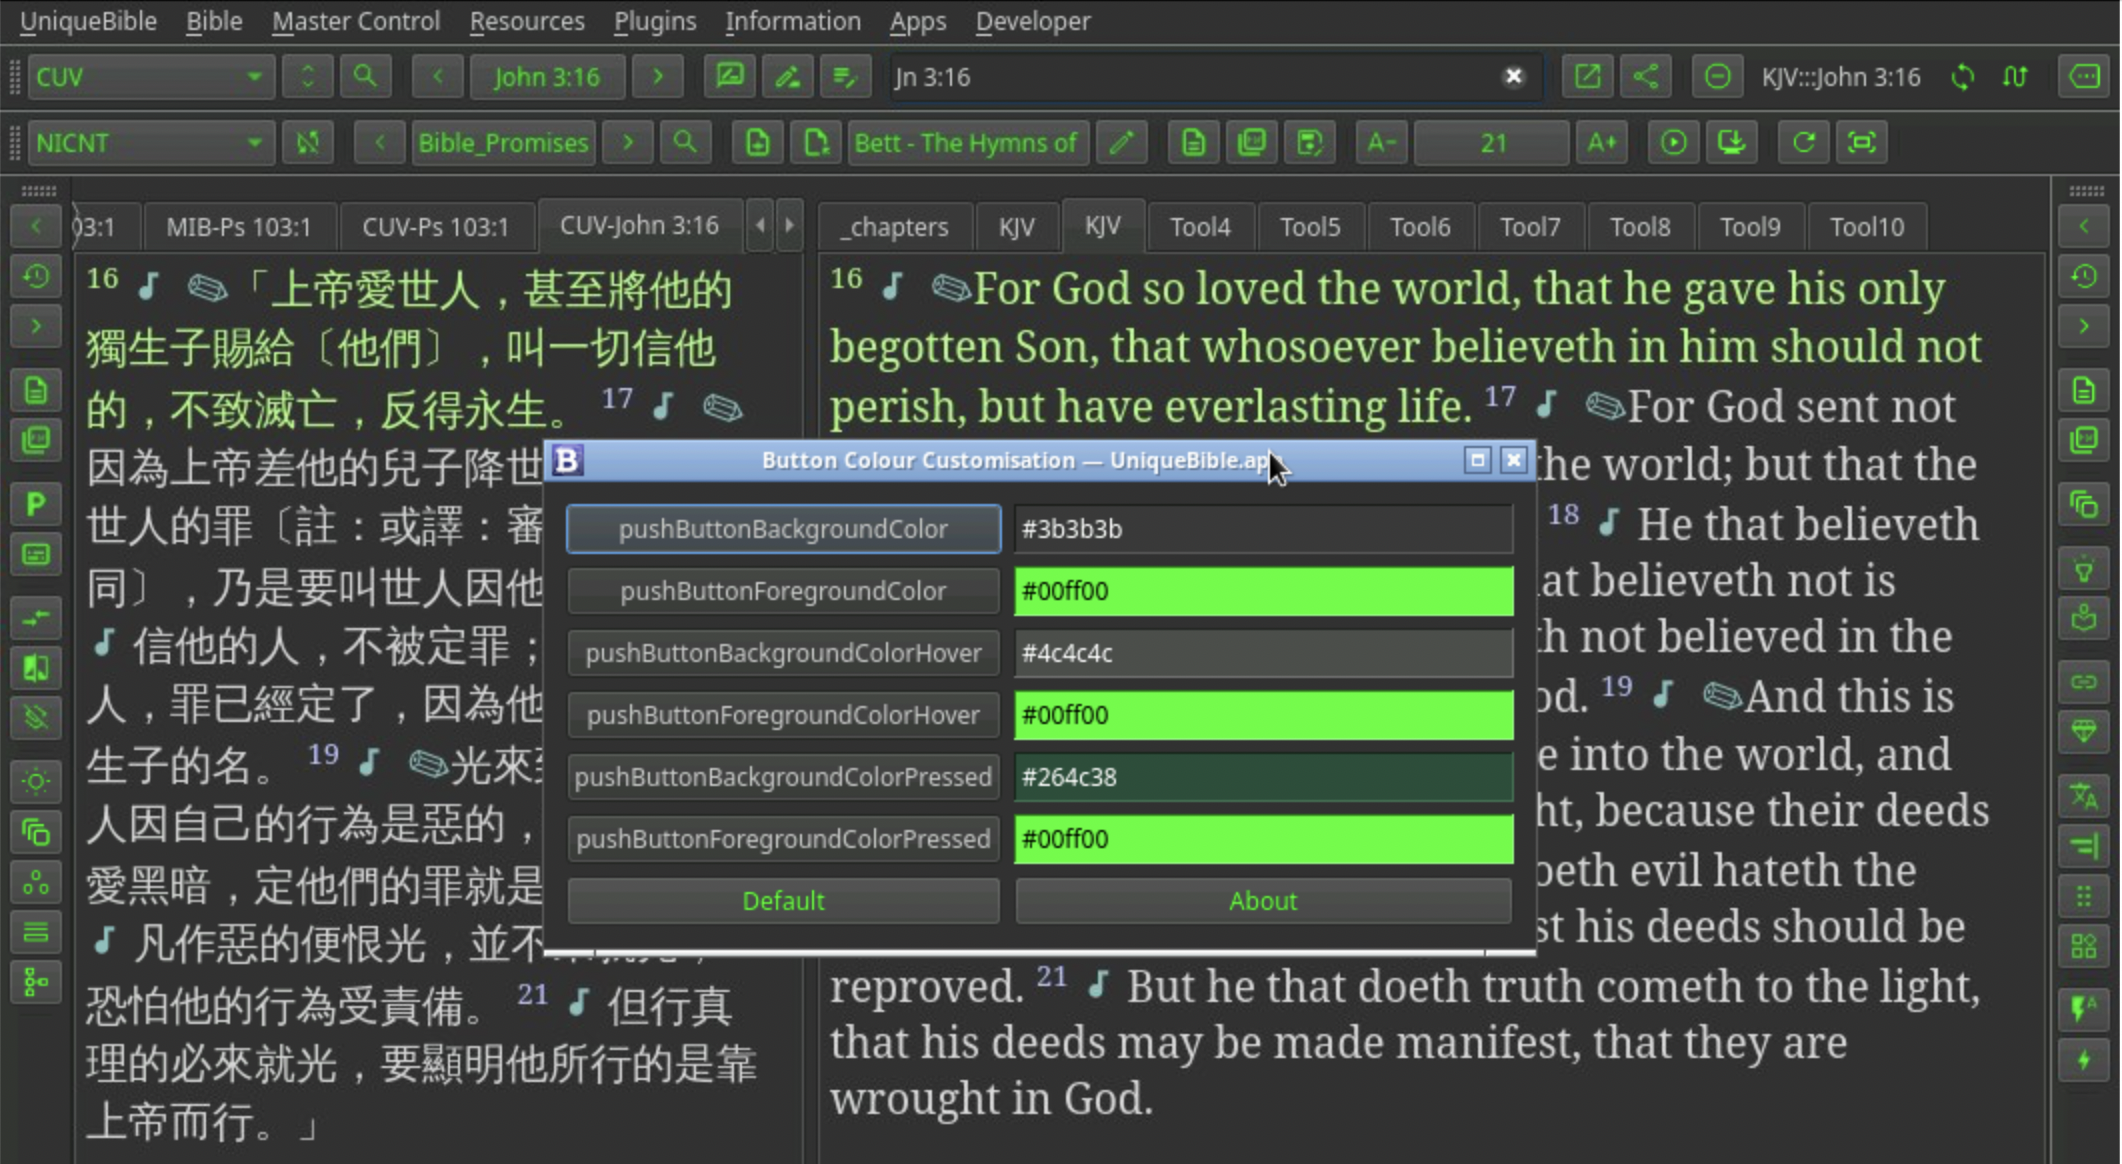Open command result in external window icon

[x=1587, y=77]
